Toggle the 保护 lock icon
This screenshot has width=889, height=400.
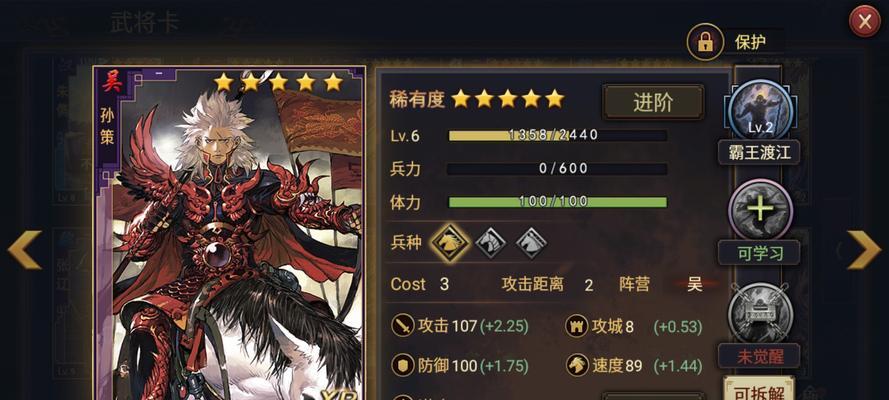tap(705, 41)
